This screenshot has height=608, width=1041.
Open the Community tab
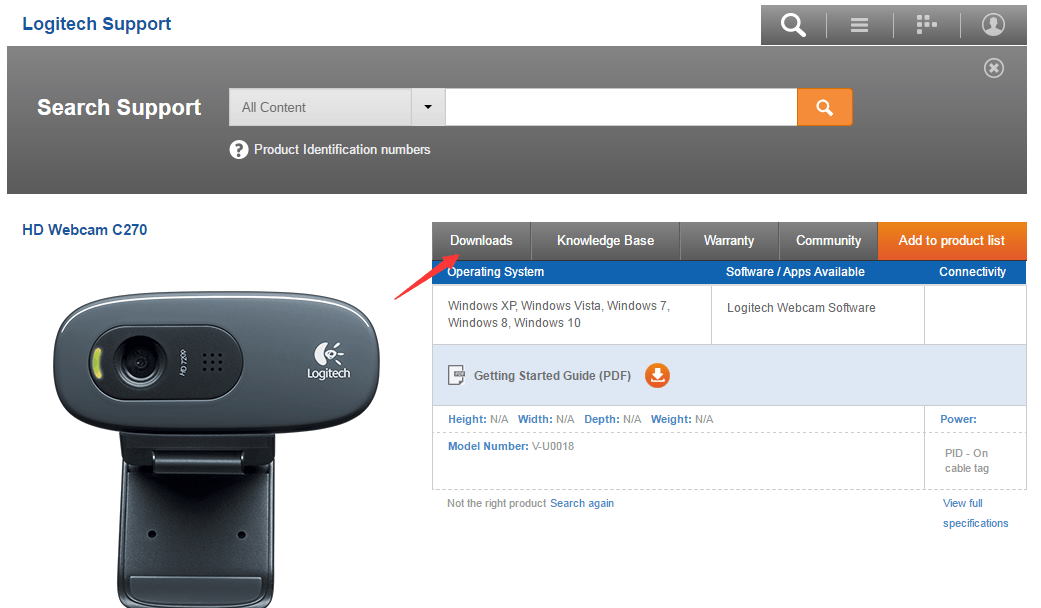click(829, 241)
